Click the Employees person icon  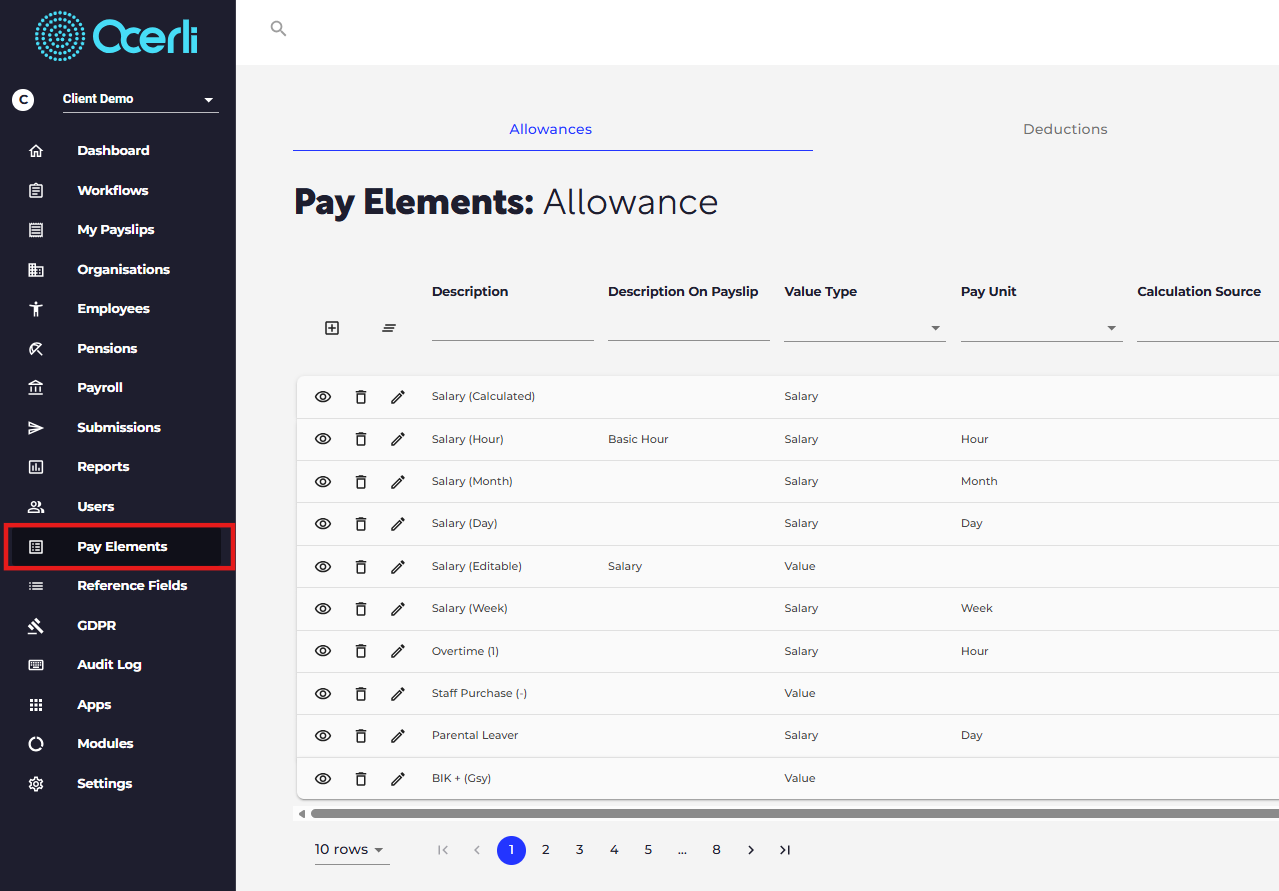click(36, 309)
